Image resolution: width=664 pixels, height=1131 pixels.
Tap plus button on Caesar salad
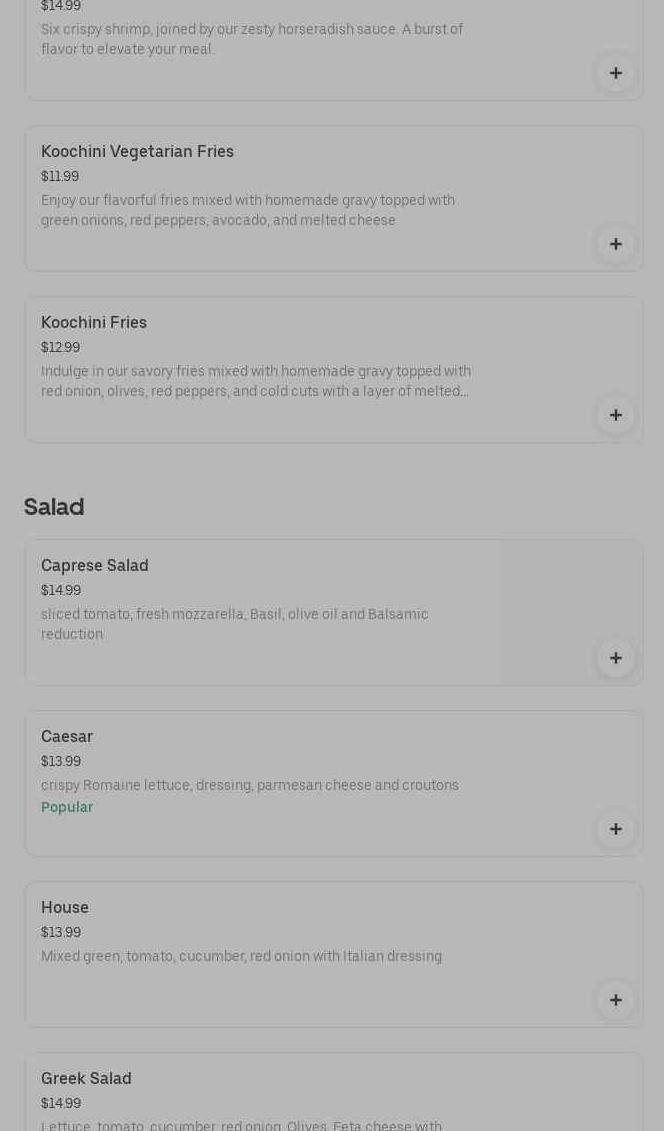615,829
